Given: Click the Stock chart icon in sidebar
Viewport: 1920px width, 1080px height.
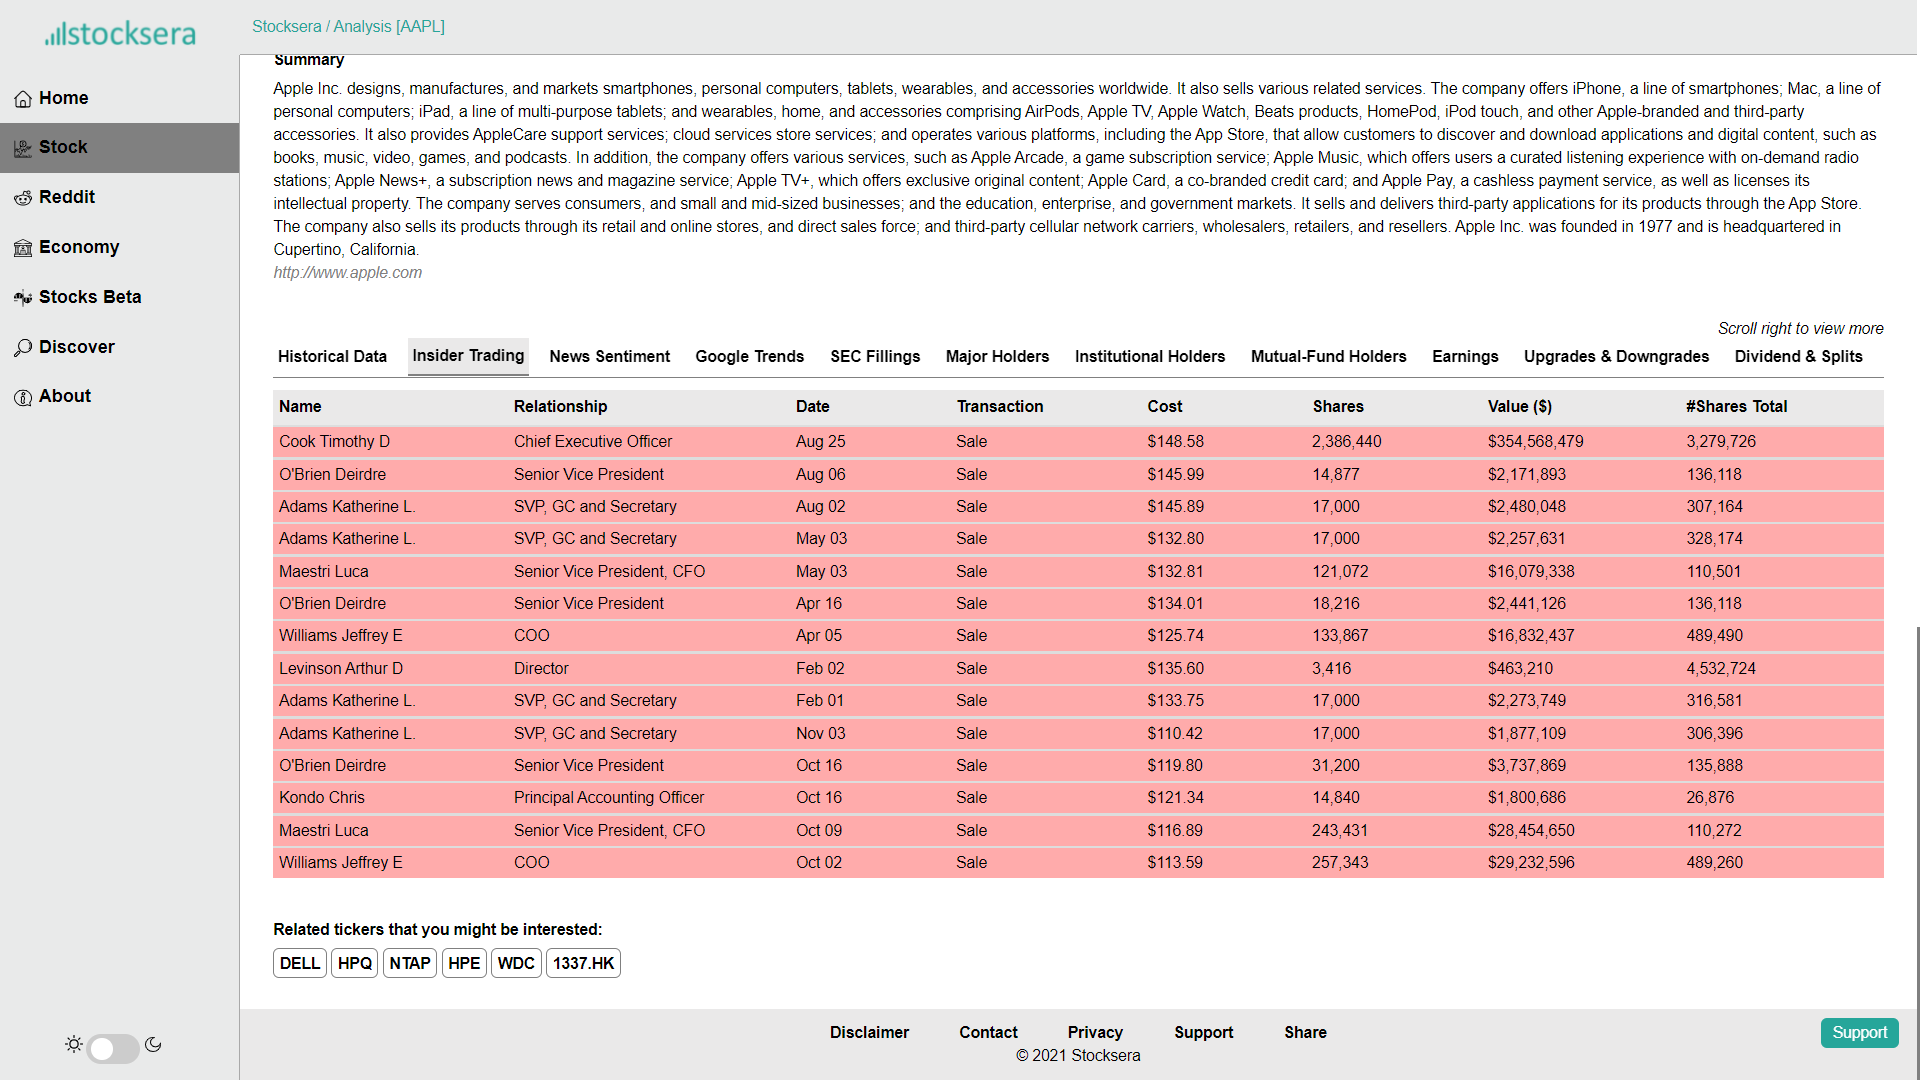Looking at the screenshot, I should pos(23,148).
